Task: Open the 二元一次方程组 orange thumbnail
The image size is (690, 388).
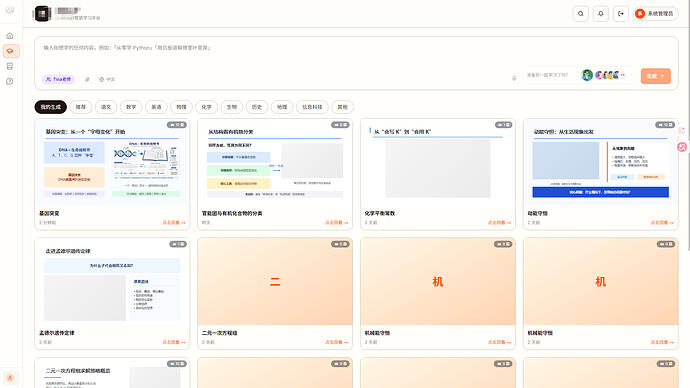Action: tap(275, 281)
